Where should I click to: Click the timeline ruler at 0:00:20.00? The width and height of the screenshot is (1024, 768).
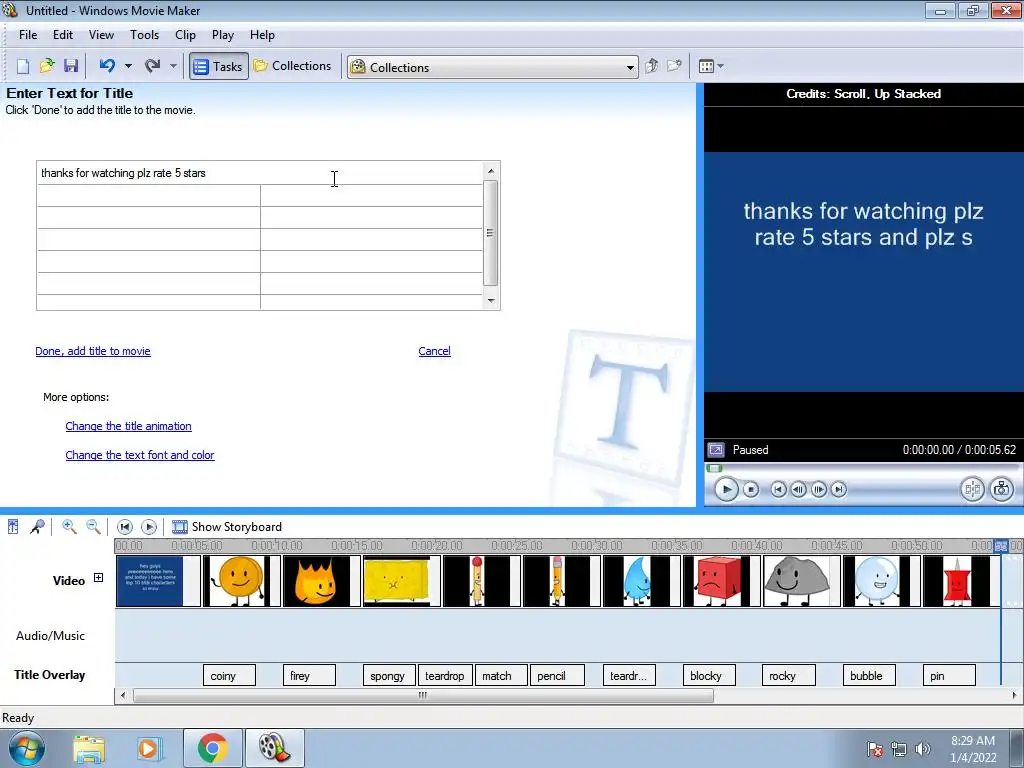point(436,545)
